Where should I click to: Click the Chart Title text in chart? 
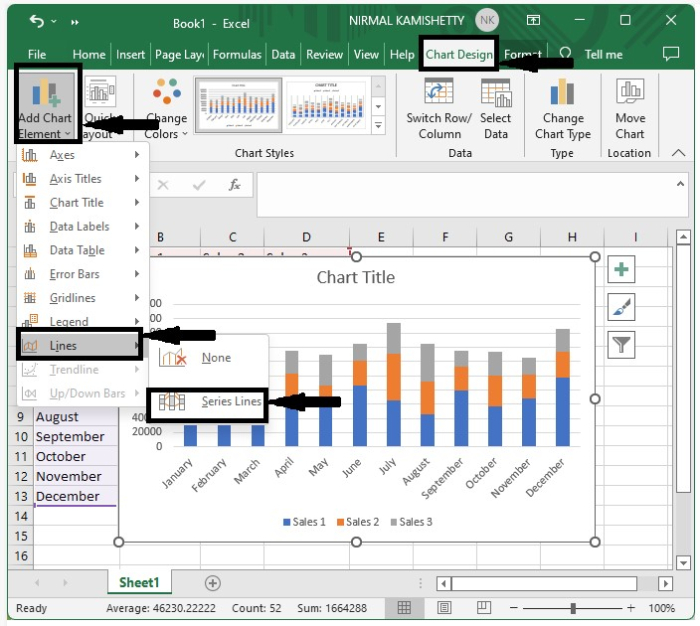[x=355, y=277]
